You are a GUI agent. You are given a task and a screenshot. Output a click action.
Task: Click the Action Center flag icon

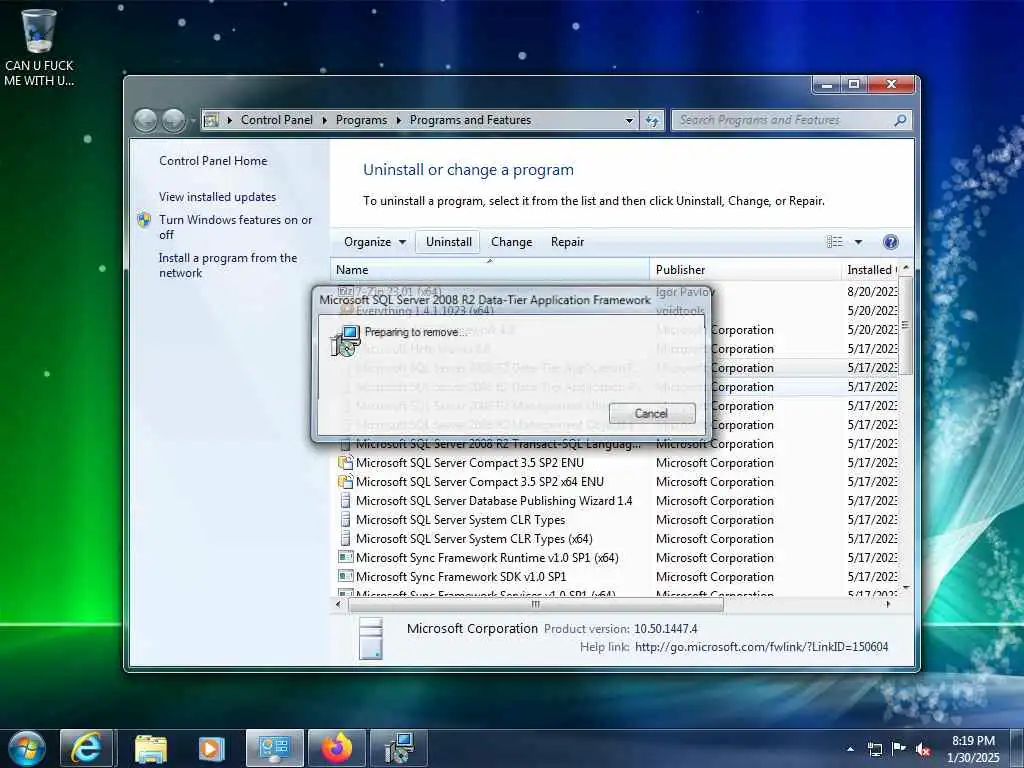pyautogui.click(x=899, y=749)
